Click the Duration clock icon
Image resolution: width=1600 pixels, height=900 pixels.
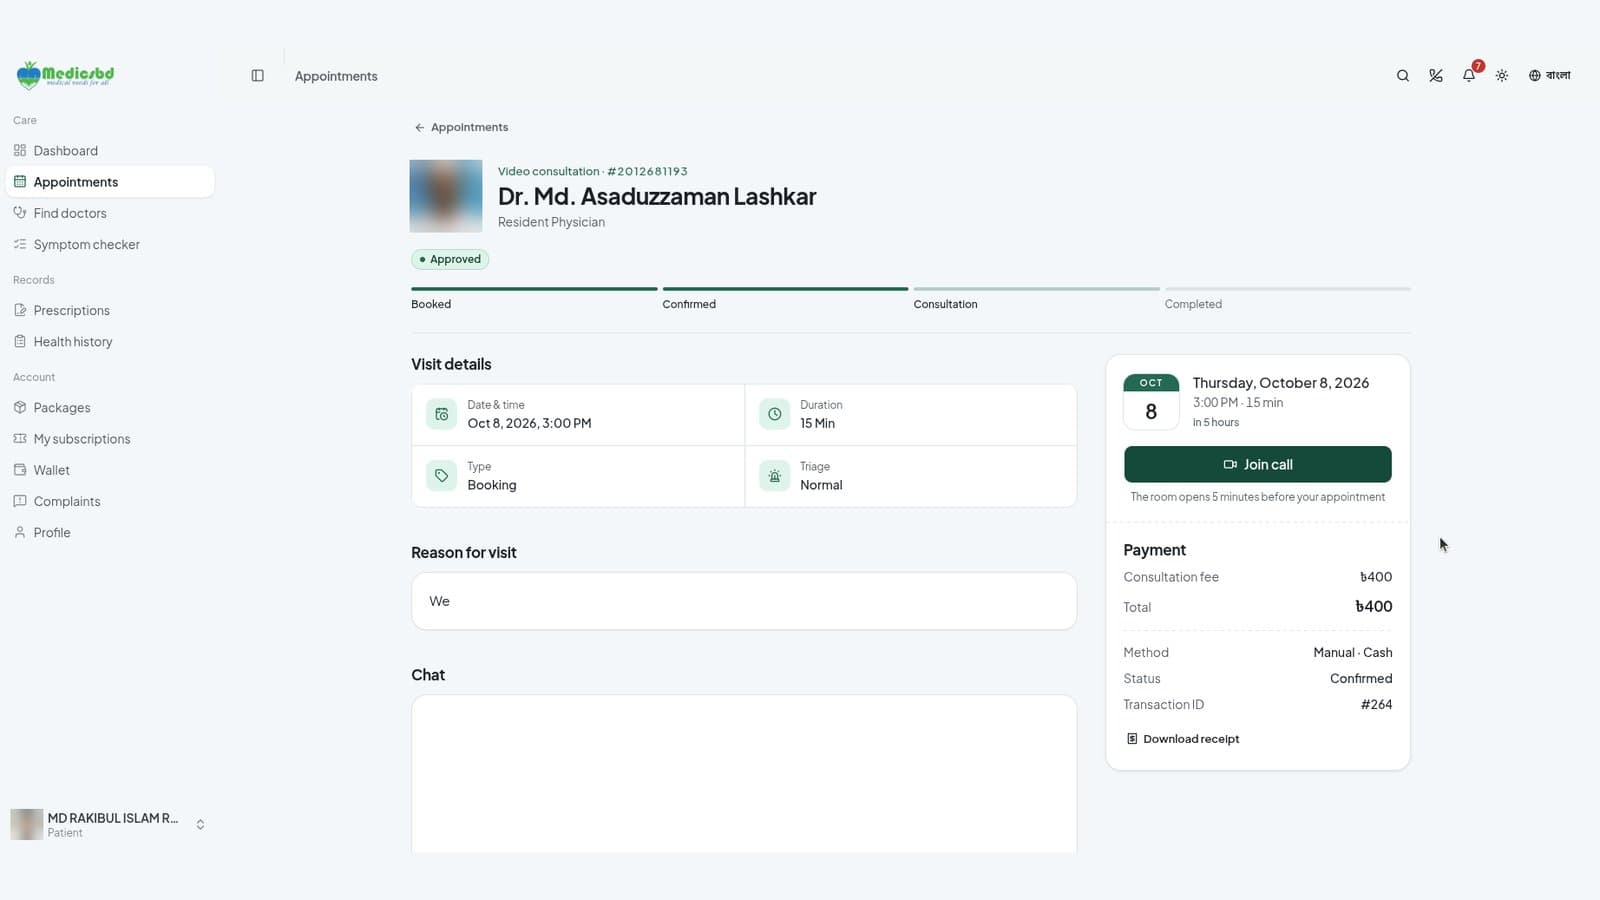tap(774, 414)
